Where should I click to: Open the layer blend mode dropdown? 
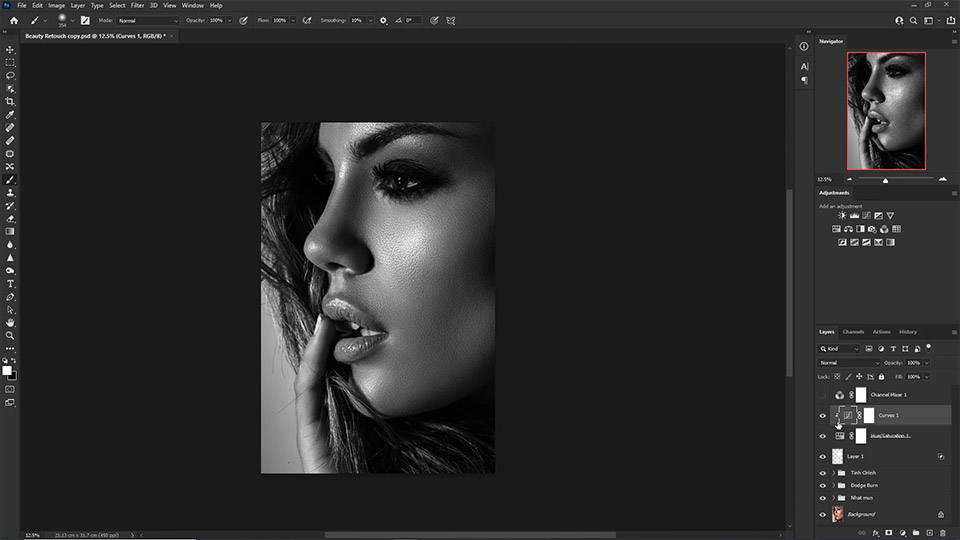click(x=849, y=362)
